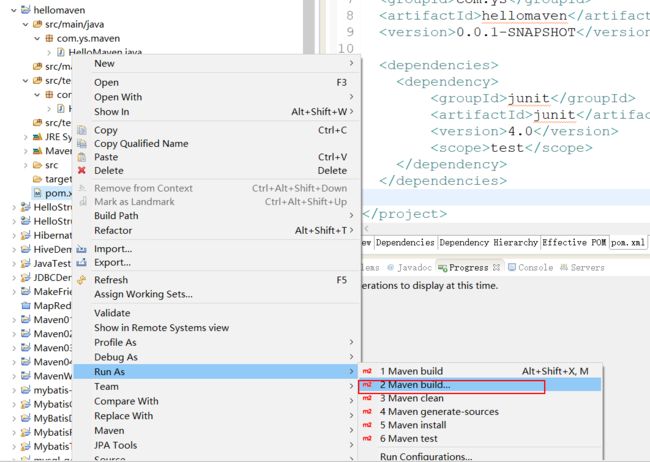Viewport: 650px width, 462px height.
Task: Click the m2 icon beside 5 Maven install
Action: coord(367,425)
